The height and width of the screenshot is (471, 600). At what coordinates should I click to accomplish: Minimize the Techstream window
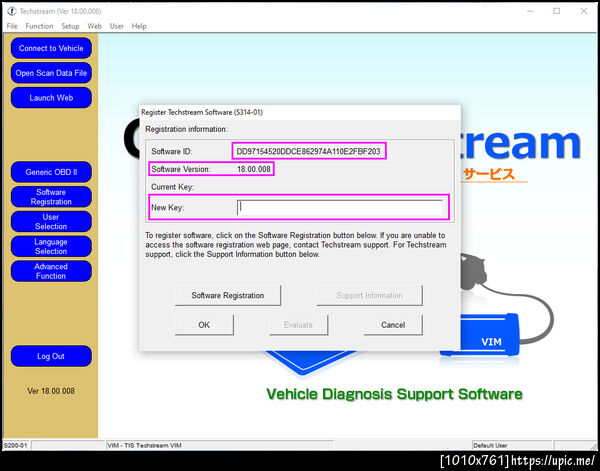pyautogui.click(x=530, y=11)
